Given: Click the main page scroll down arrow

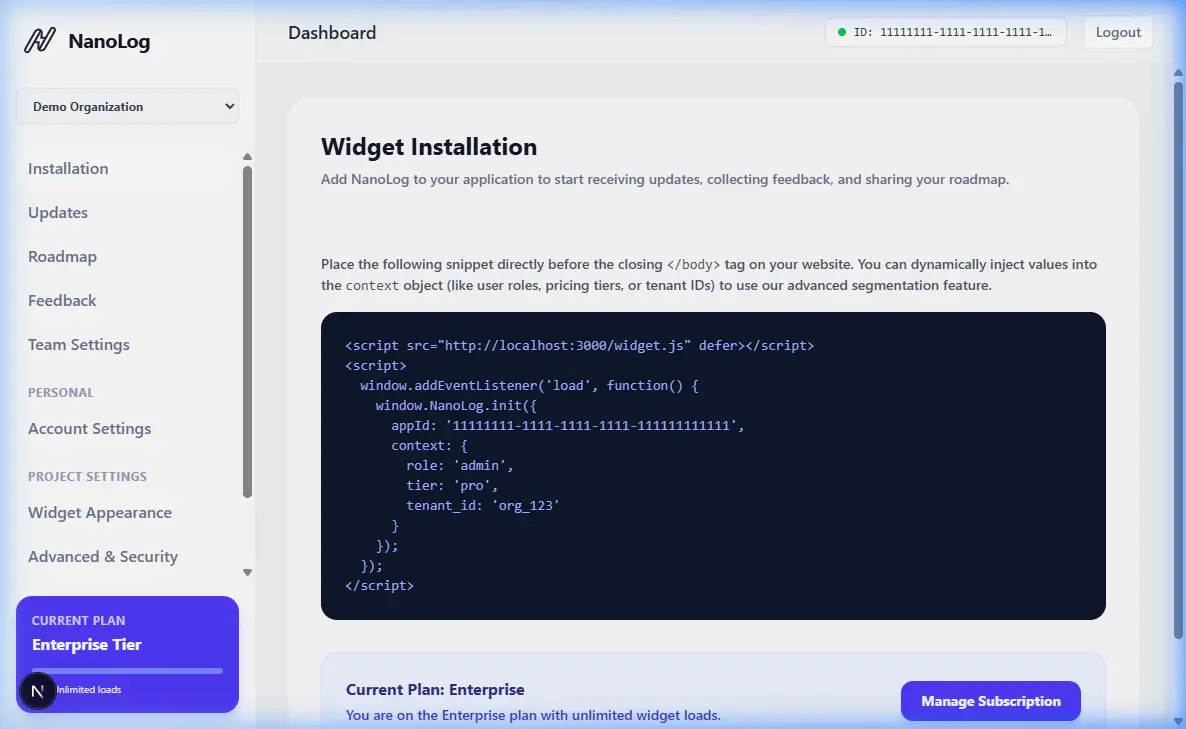Looking at the screenshot, I should [1177, 719].
